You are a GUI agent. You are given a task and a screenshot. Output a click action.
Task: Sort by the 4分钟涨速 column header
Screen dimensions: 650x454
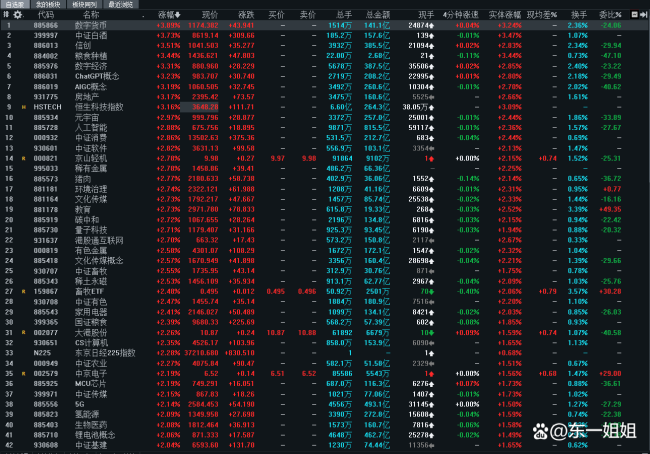tap(461, 15)
